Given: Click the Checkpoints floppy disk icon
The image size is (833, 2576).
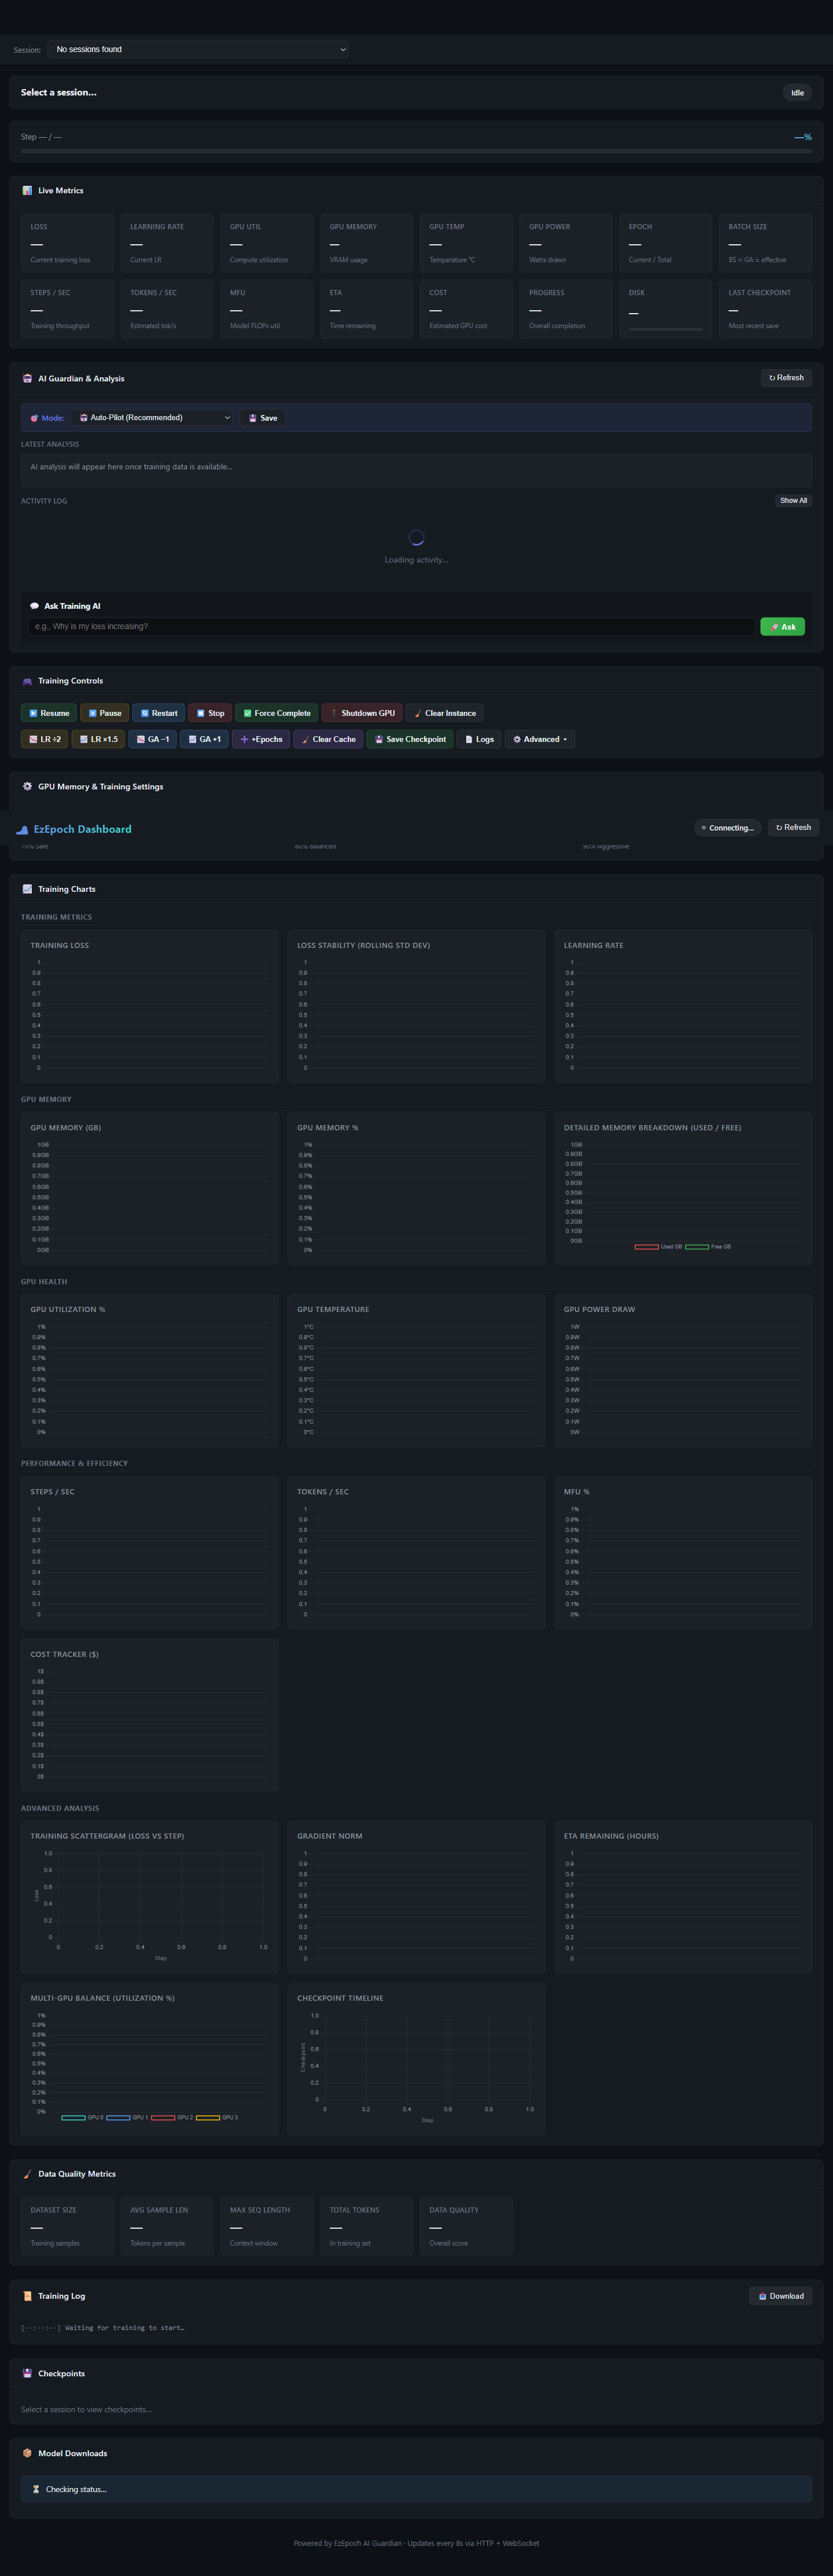Looking at the screenshot, I should [27, 2373].
